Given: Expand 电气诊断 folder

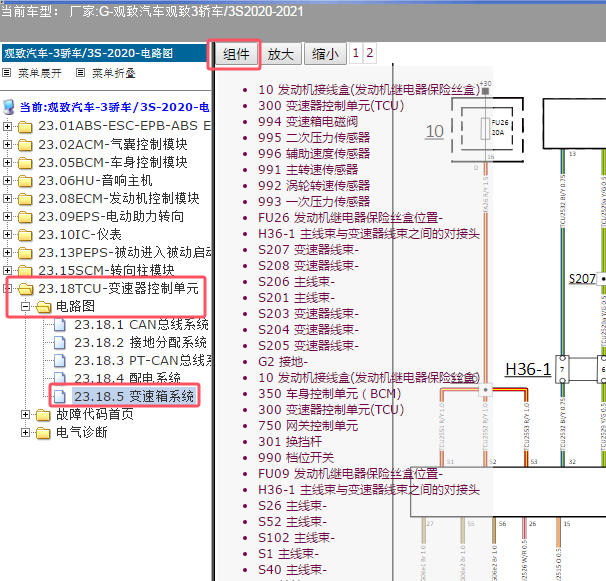Looking at the screenshot, I should point(26,432).
